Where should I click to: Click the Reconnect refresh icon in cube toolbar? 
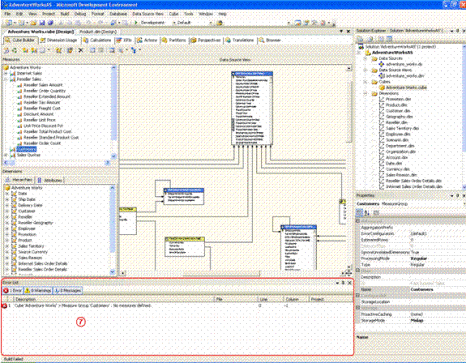[x=15, y=50]
